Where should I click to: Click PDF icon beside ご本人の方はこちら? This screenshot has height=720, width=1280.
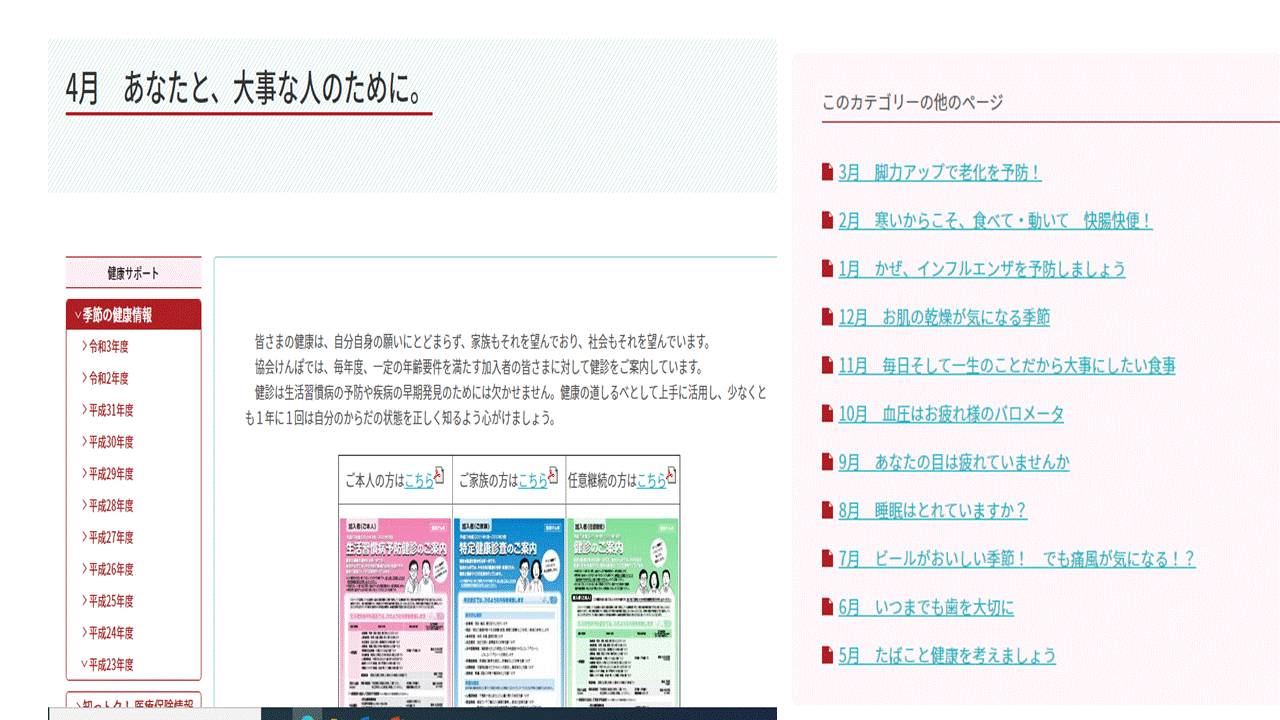tap(439, 475)
